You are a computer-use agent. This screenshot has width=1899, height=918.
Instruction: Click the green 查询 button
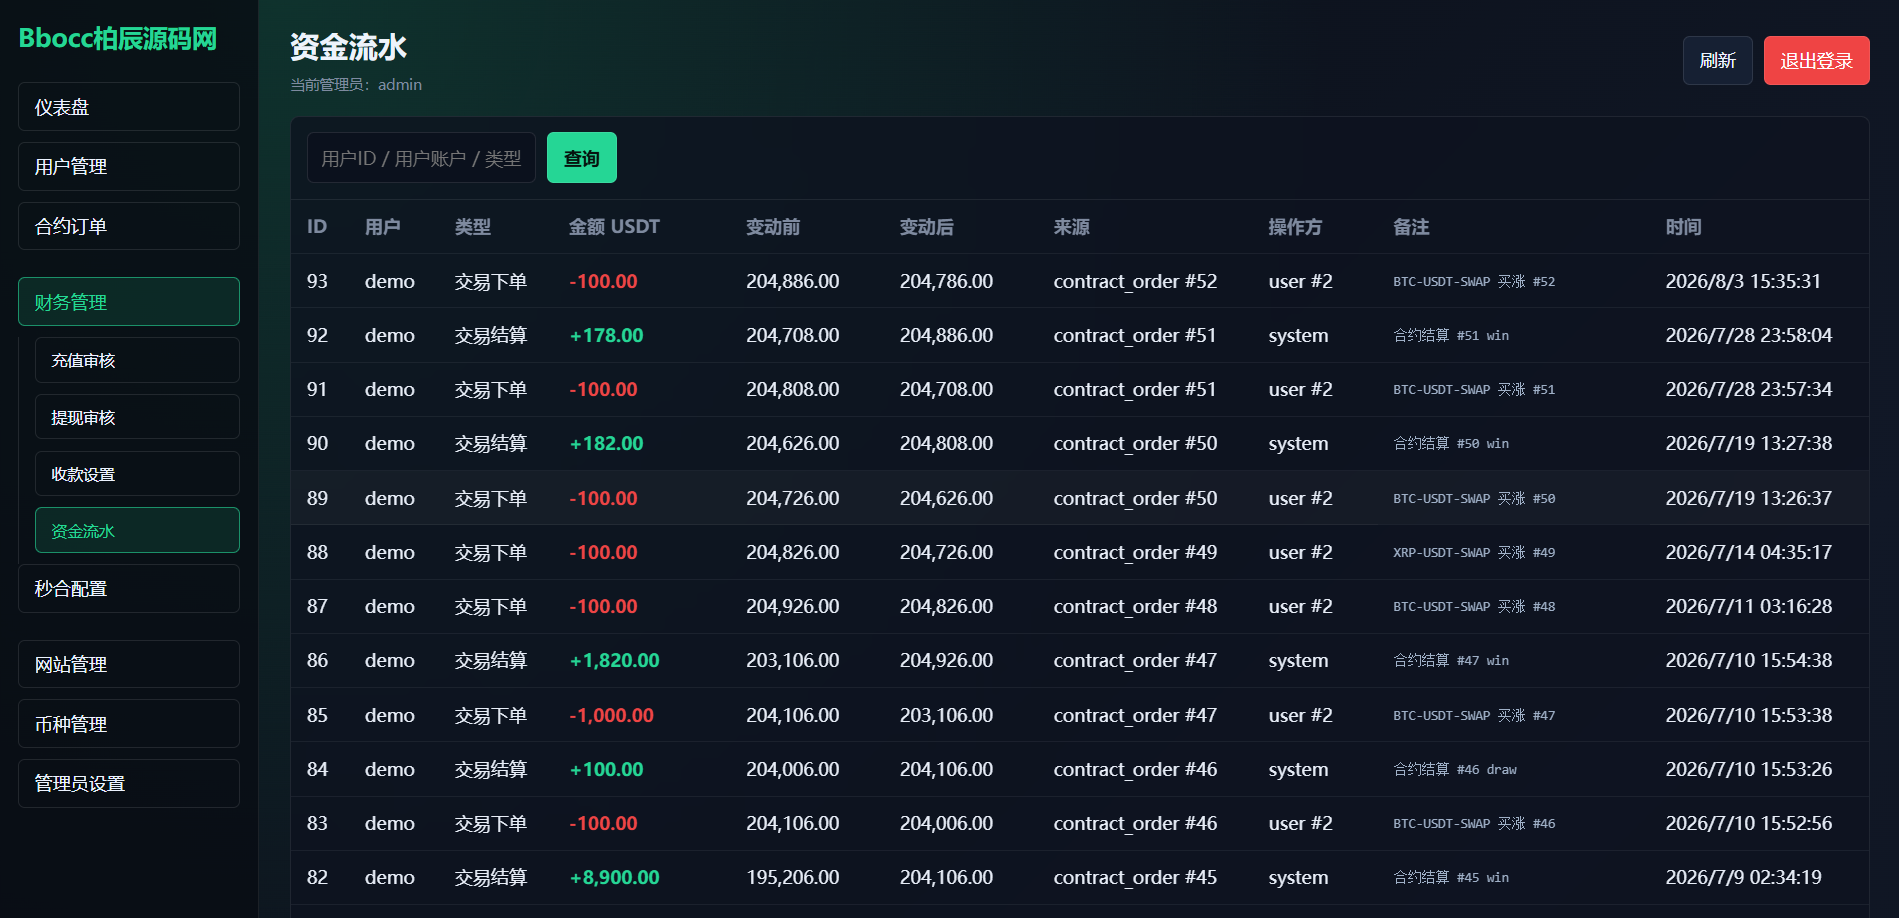pyautogui.click(x=582, y=158)
